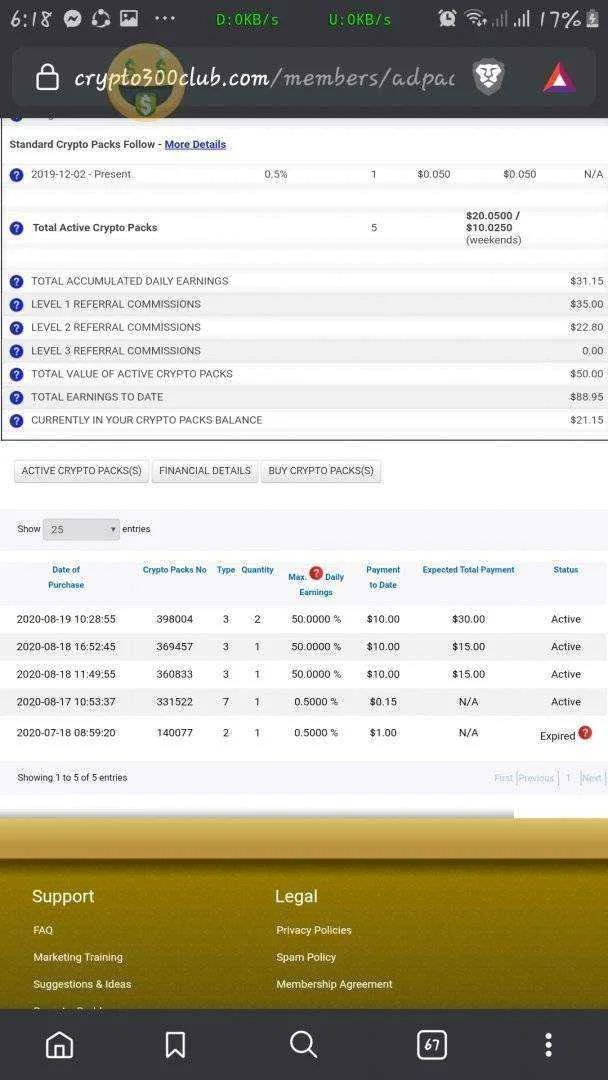This screenshot has width=608, height=1080.
Task: Open Spam Policy footer link
Action: point(306,957)
